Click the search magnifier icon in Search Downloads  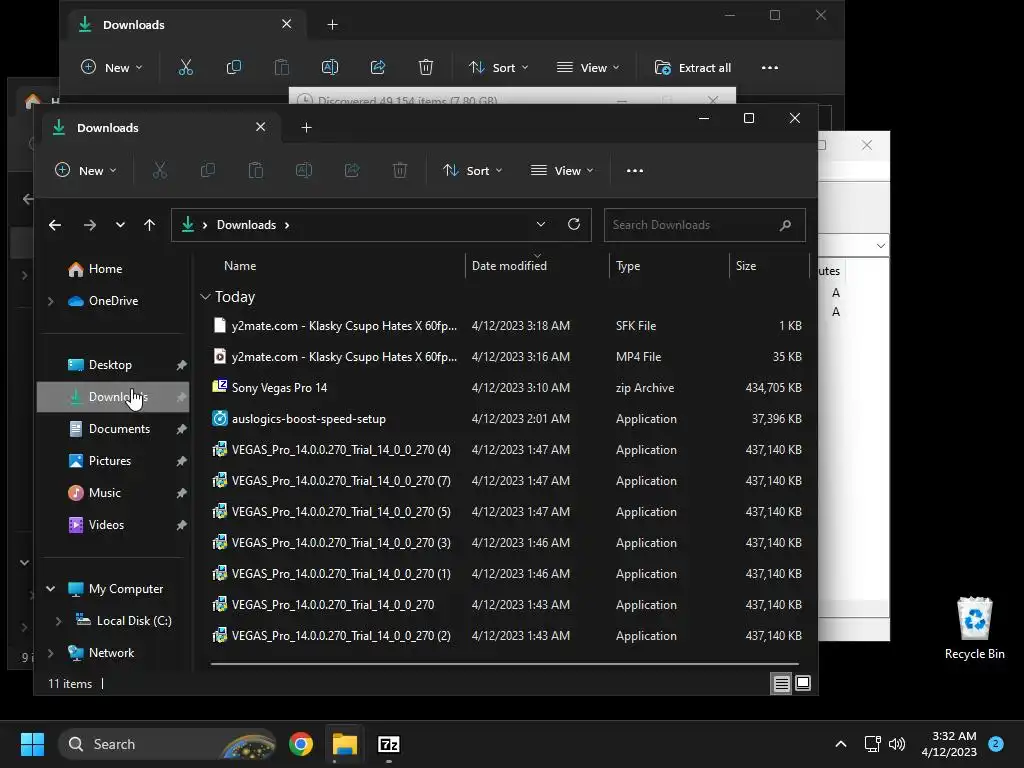pyautogui.click(x=785, y=225)
